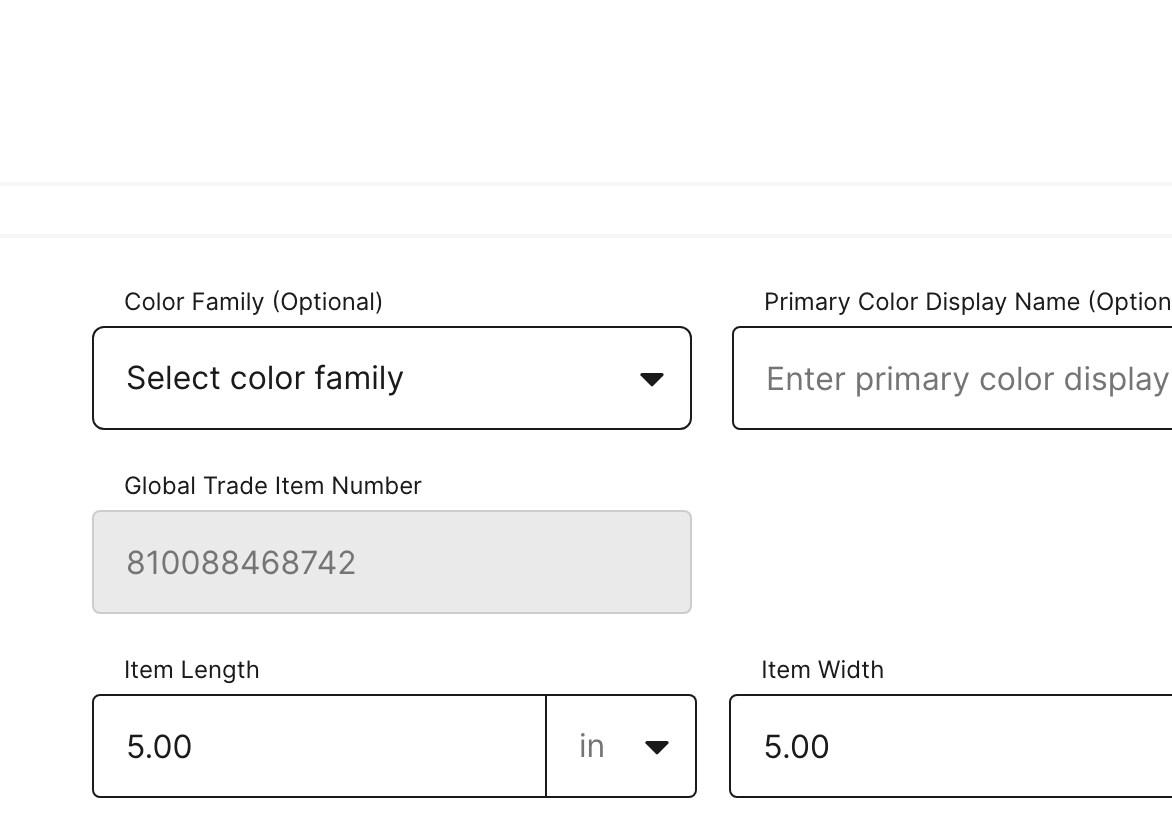Click the Item Width label text
This screenshot has height=828, width=1172.
tap(822, 670)
